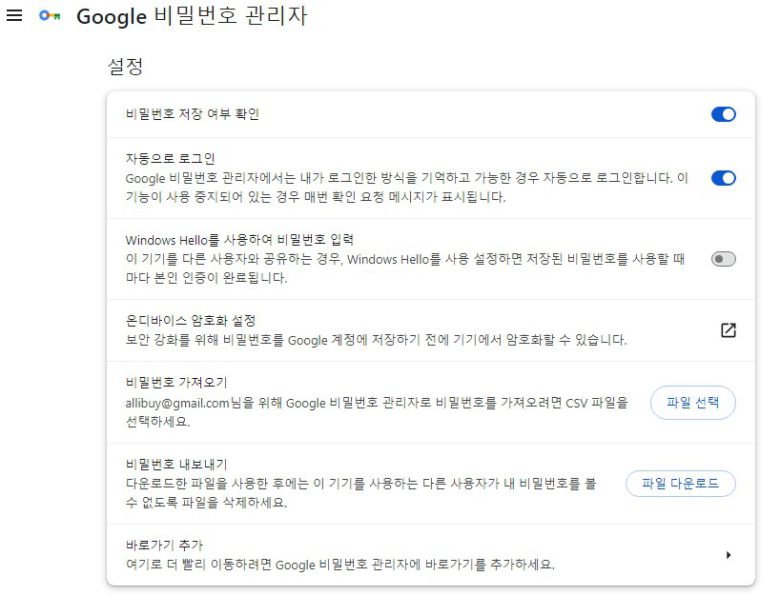
Task: Toggle the 비밀번호 저장 여부 확인 switch
Action: point(723,115)
